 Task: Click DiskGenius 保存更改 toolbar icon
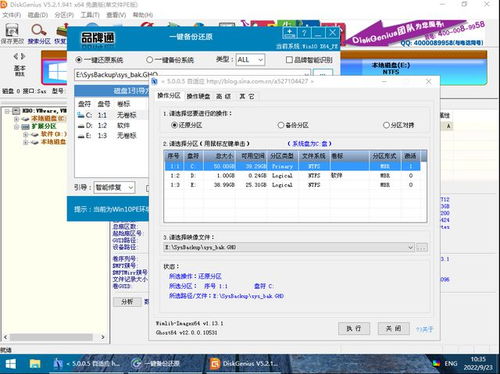[12, 30]
